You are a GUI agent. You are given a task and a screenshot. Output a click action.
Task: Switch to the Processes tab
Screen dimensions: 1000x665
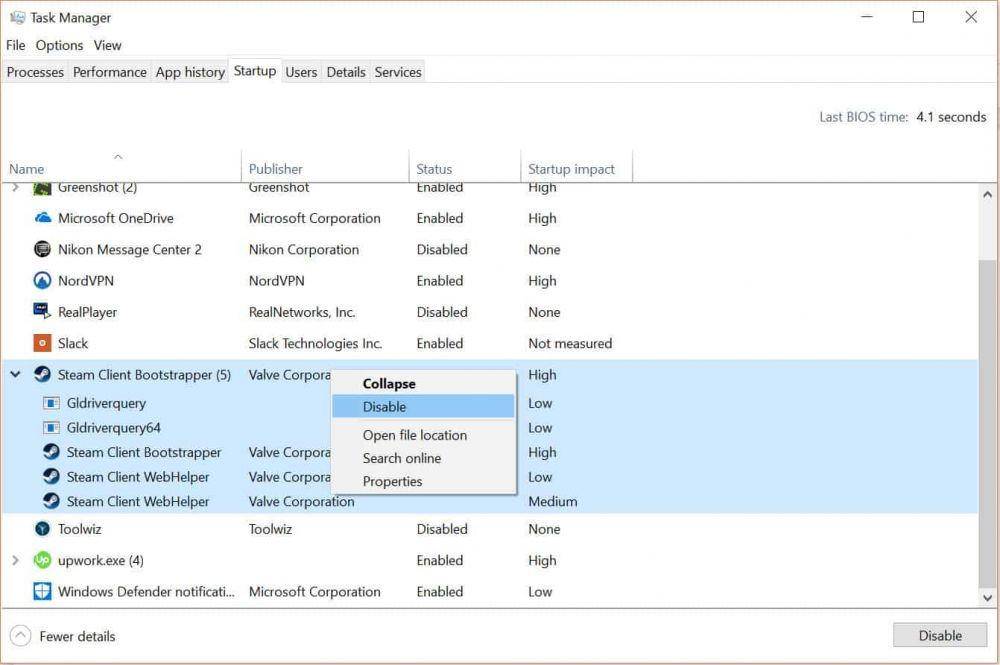coord(35,72)
